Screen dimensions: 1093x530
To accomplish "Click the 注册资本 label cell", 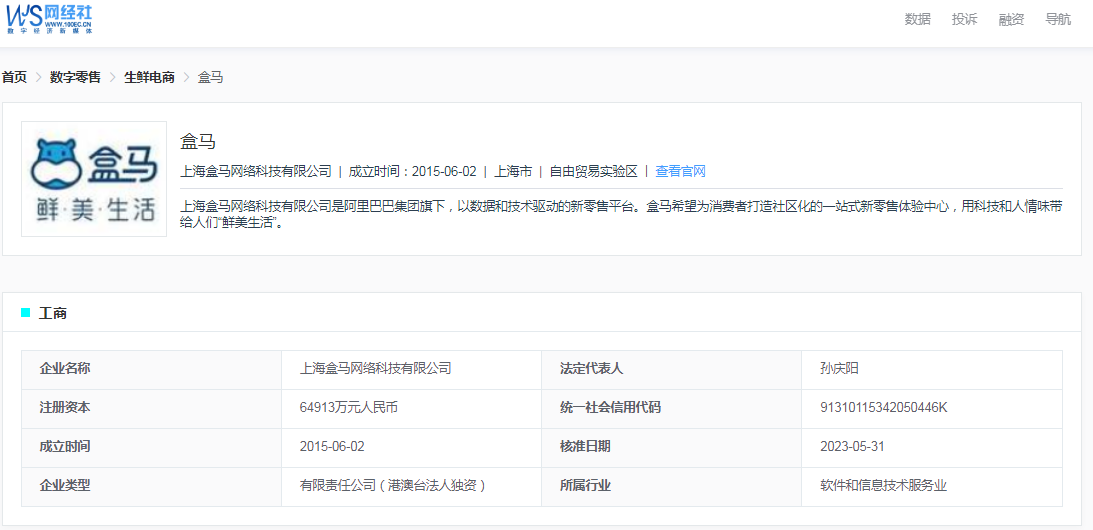I will tap(151, 409).
